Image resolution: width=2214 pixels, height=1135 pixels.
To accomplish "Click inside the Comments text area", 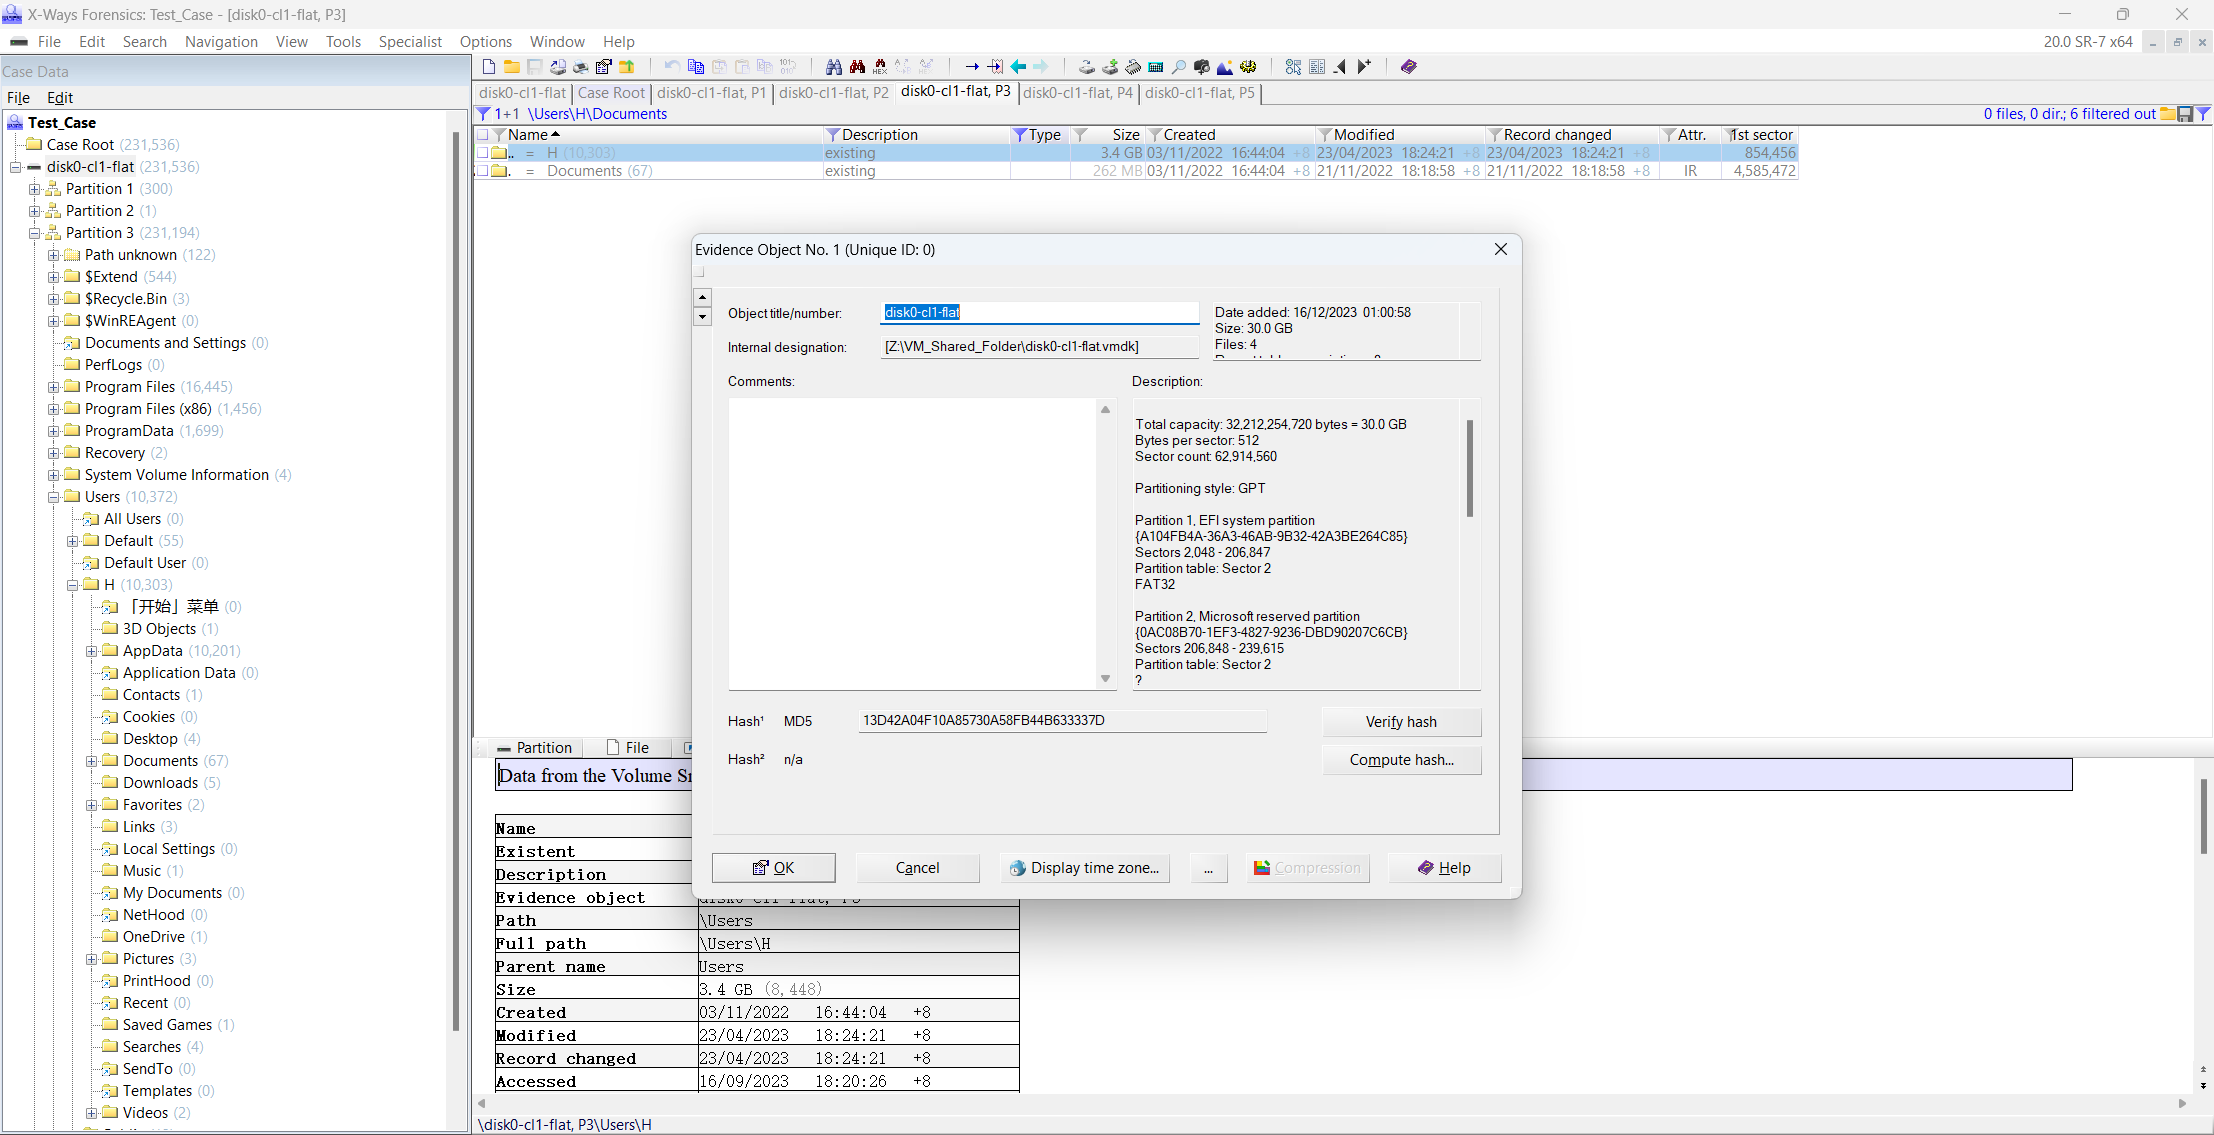I will [x=913, y=544].
